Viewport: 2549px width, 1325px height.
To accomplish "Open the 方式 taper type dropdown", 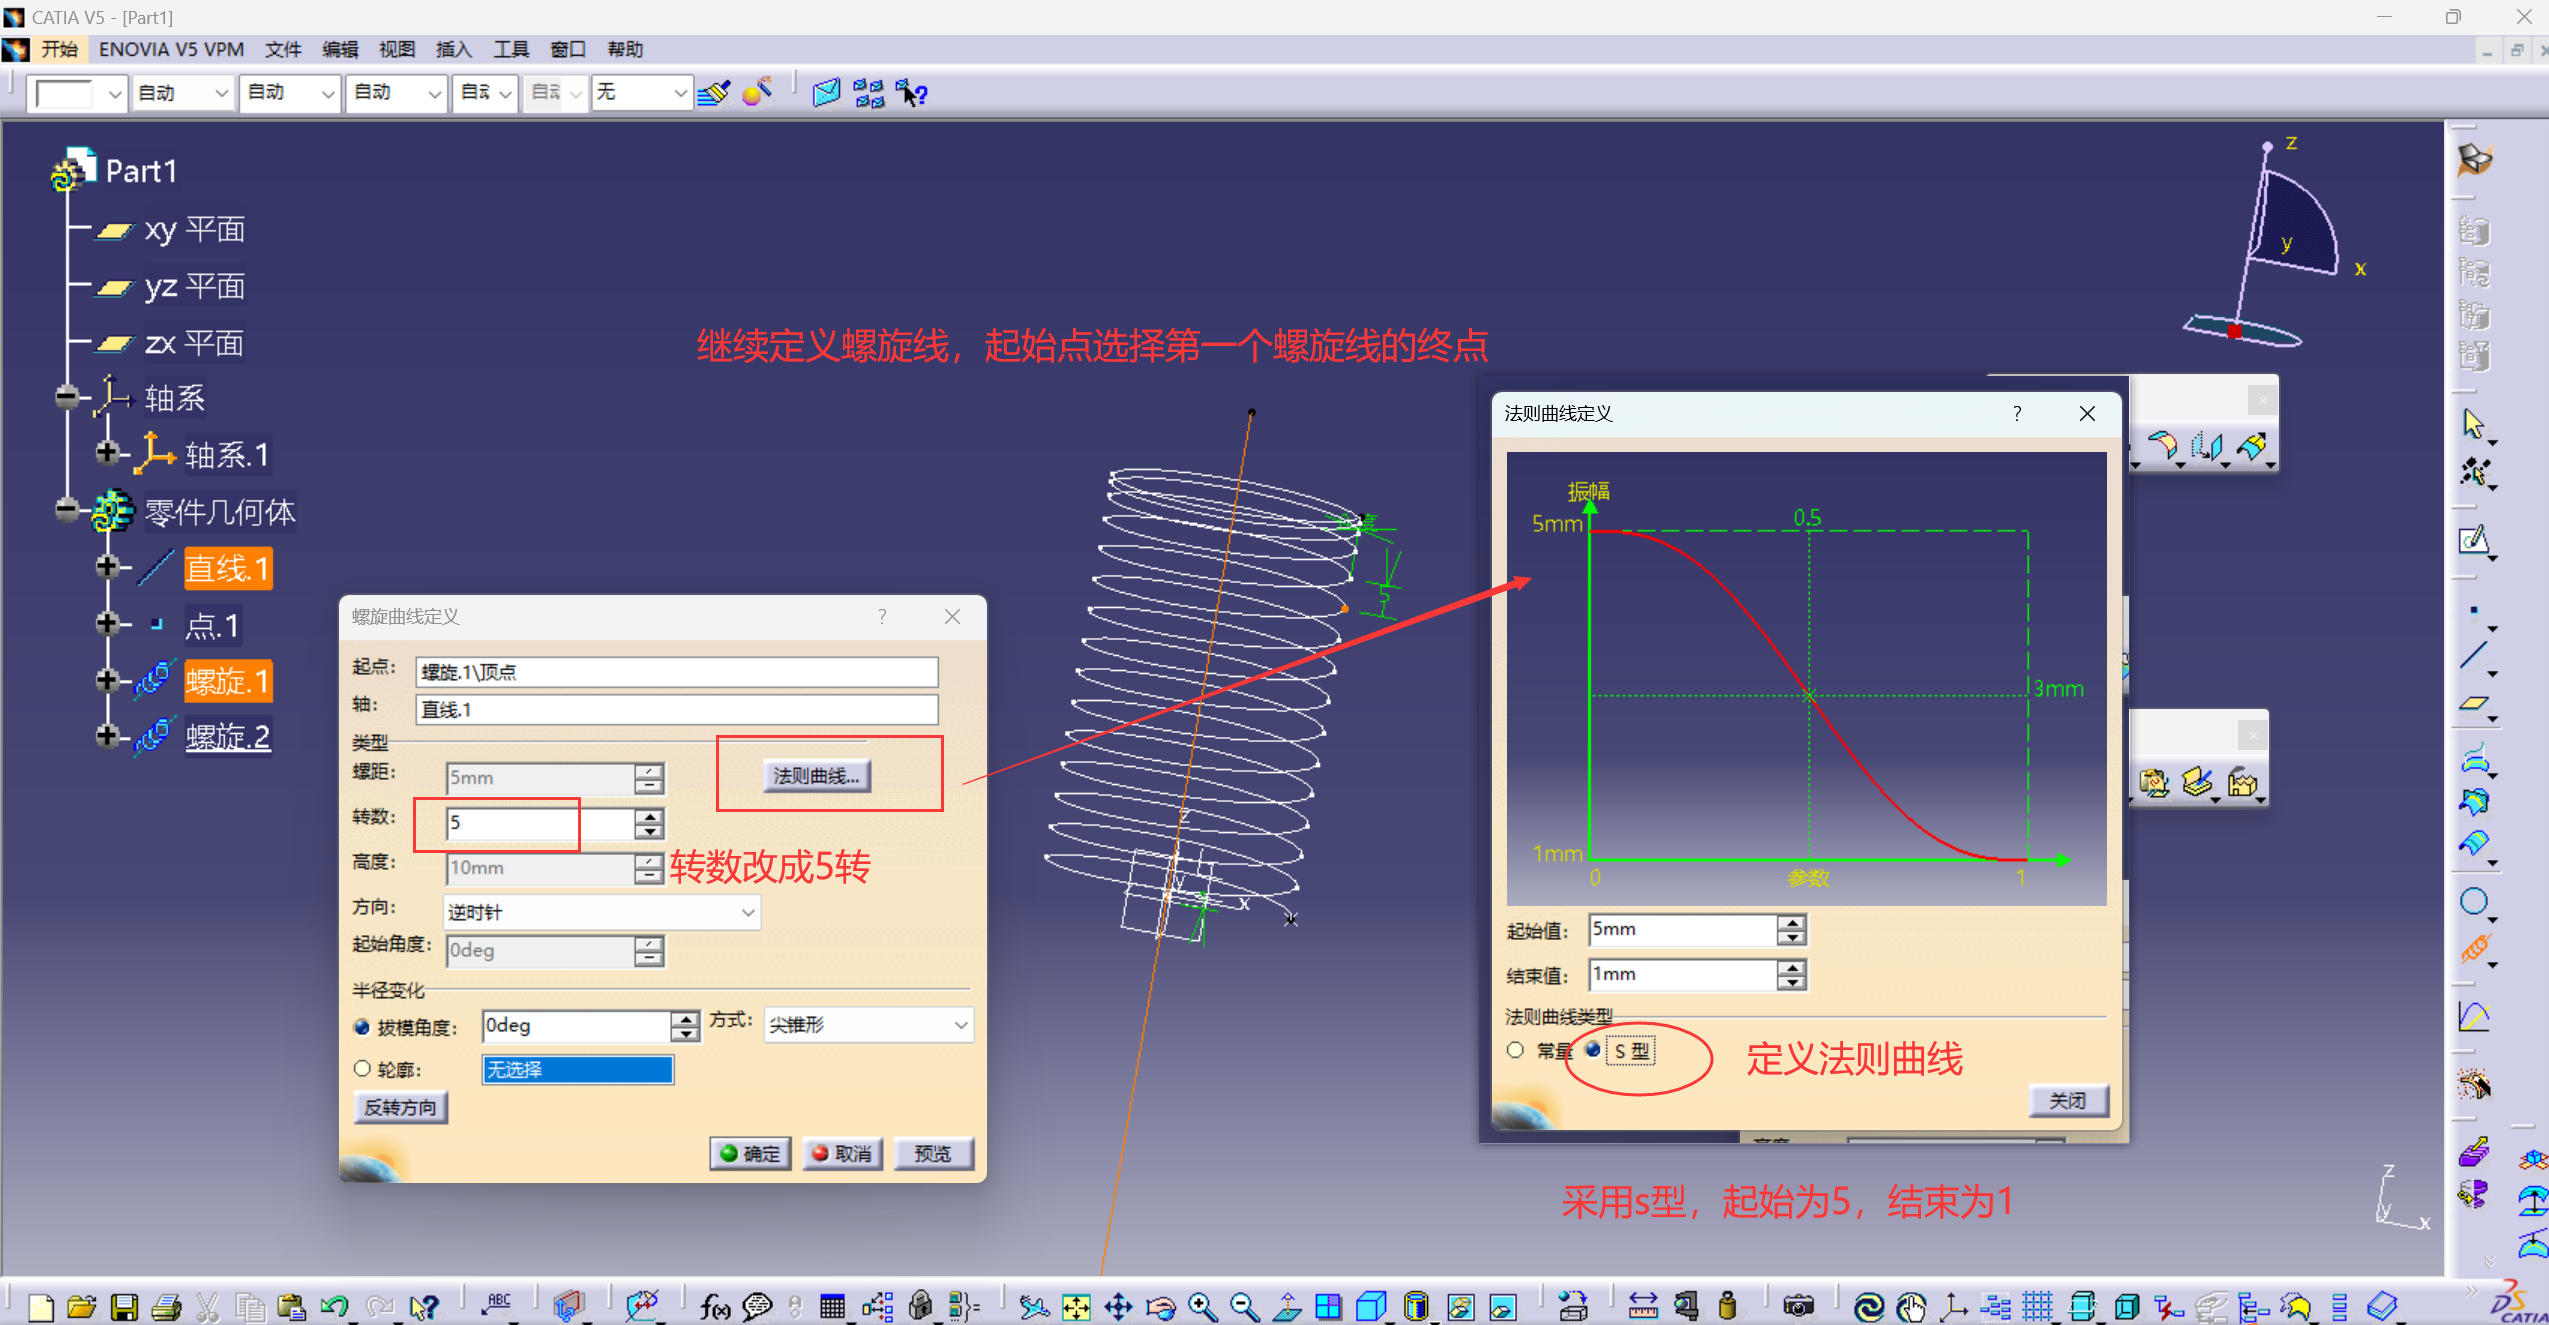I will [x=960, y=1025].
